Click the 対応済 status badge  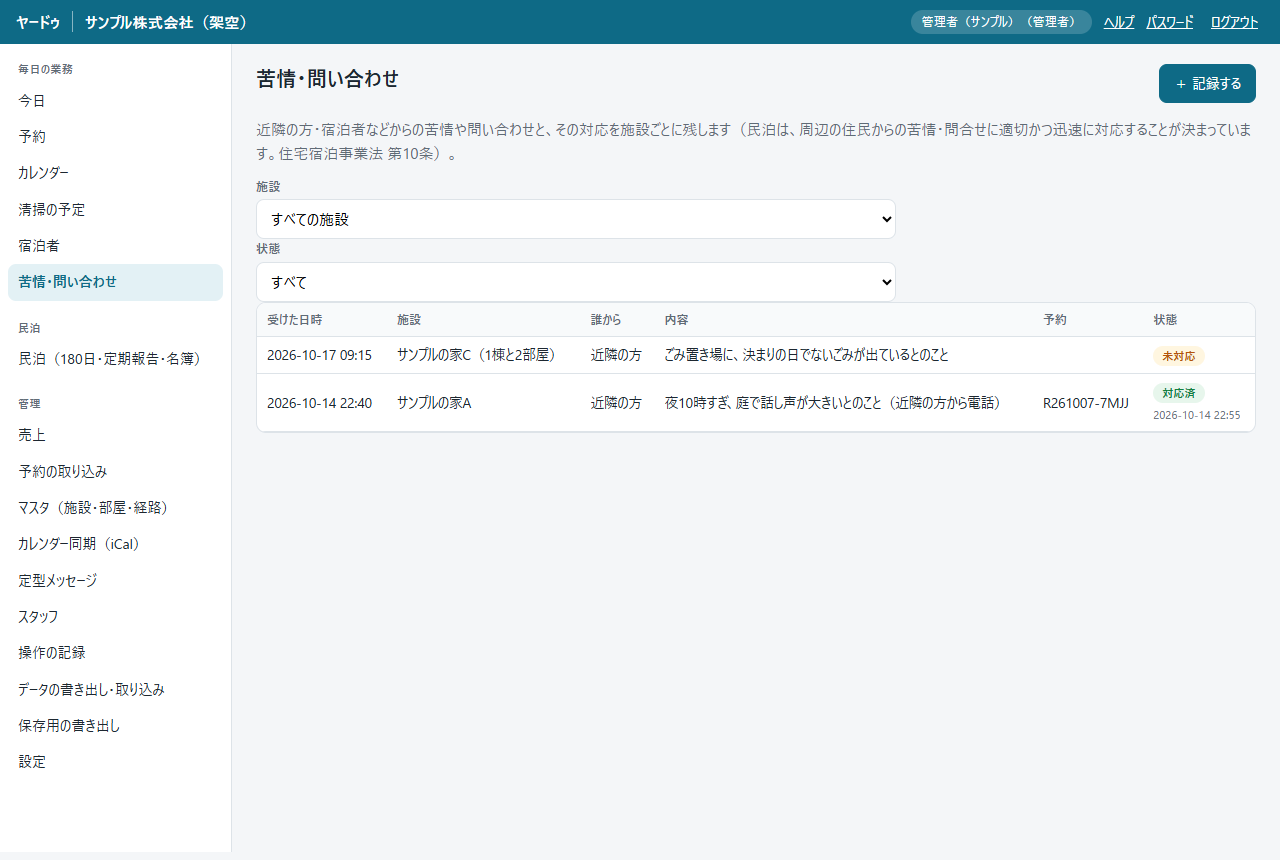[x=1178, y=393]
